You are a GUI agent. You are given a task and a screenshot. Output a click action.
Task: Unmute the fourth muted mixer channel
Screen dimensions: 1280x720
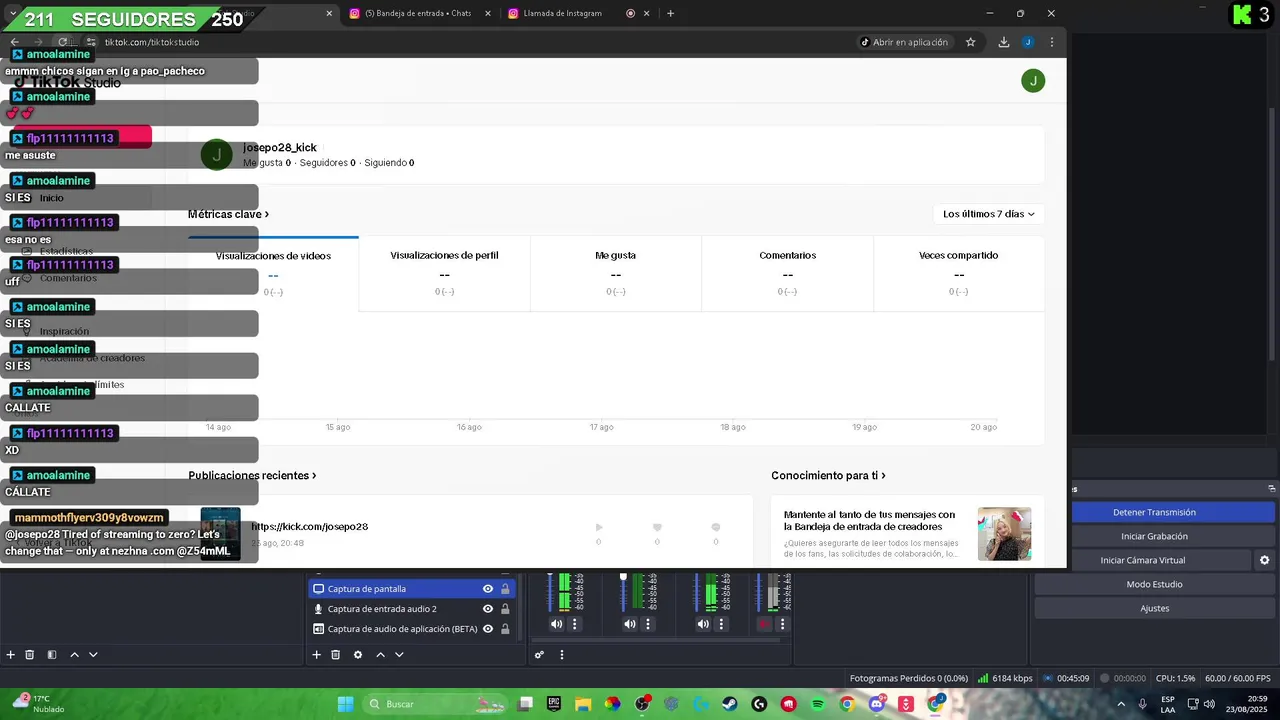click(x=764, y=624)
